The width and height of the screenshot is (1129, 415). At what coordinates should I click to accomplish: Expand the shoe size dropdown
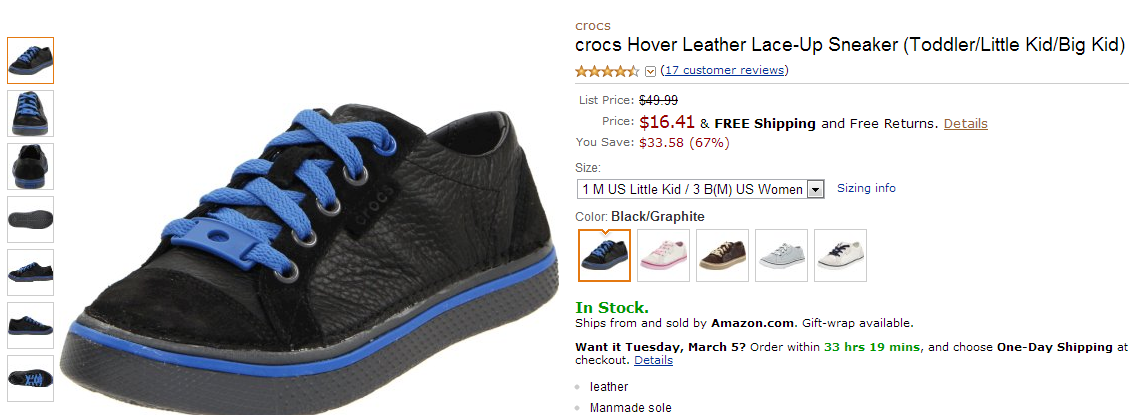[815, 189]
